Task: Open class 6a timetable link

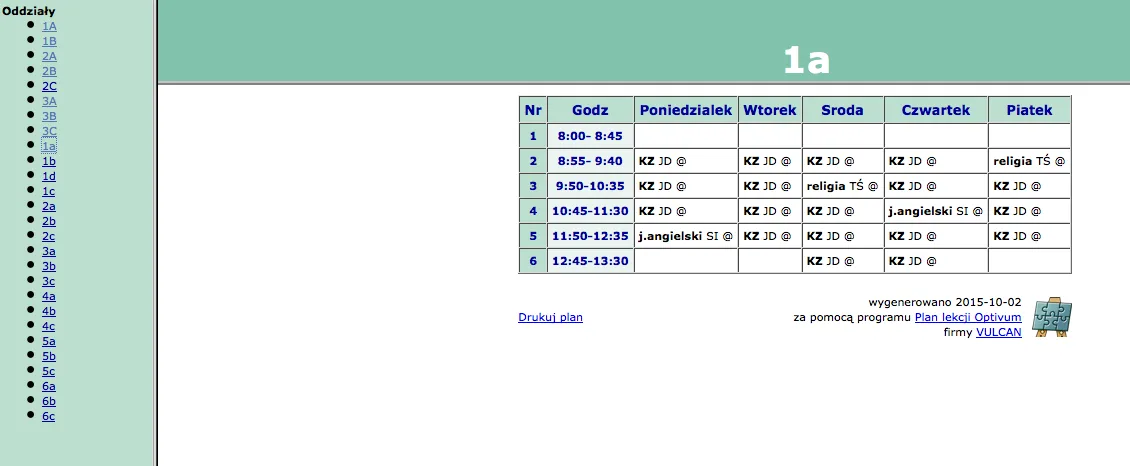Action: click(49, 386)
